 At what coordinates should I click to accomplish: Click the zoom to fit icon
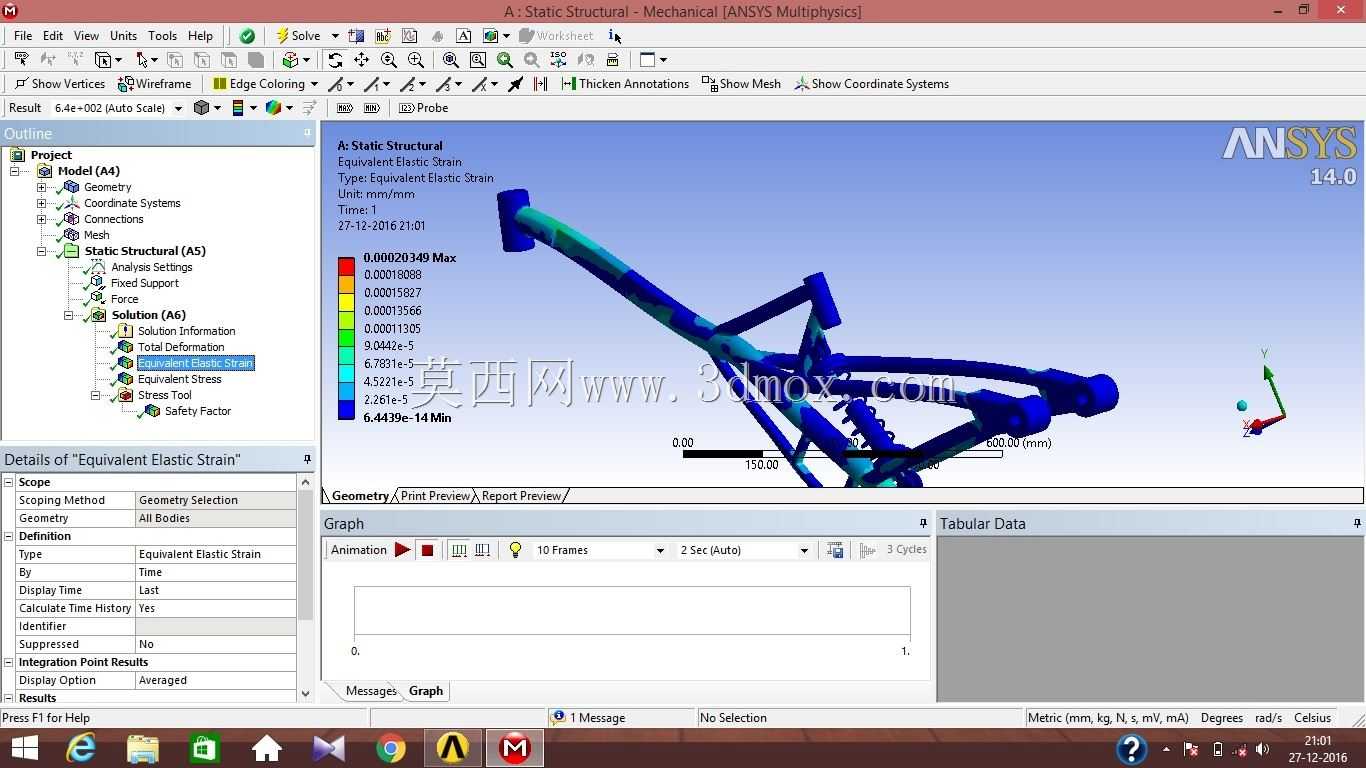(x=451, y=60)
